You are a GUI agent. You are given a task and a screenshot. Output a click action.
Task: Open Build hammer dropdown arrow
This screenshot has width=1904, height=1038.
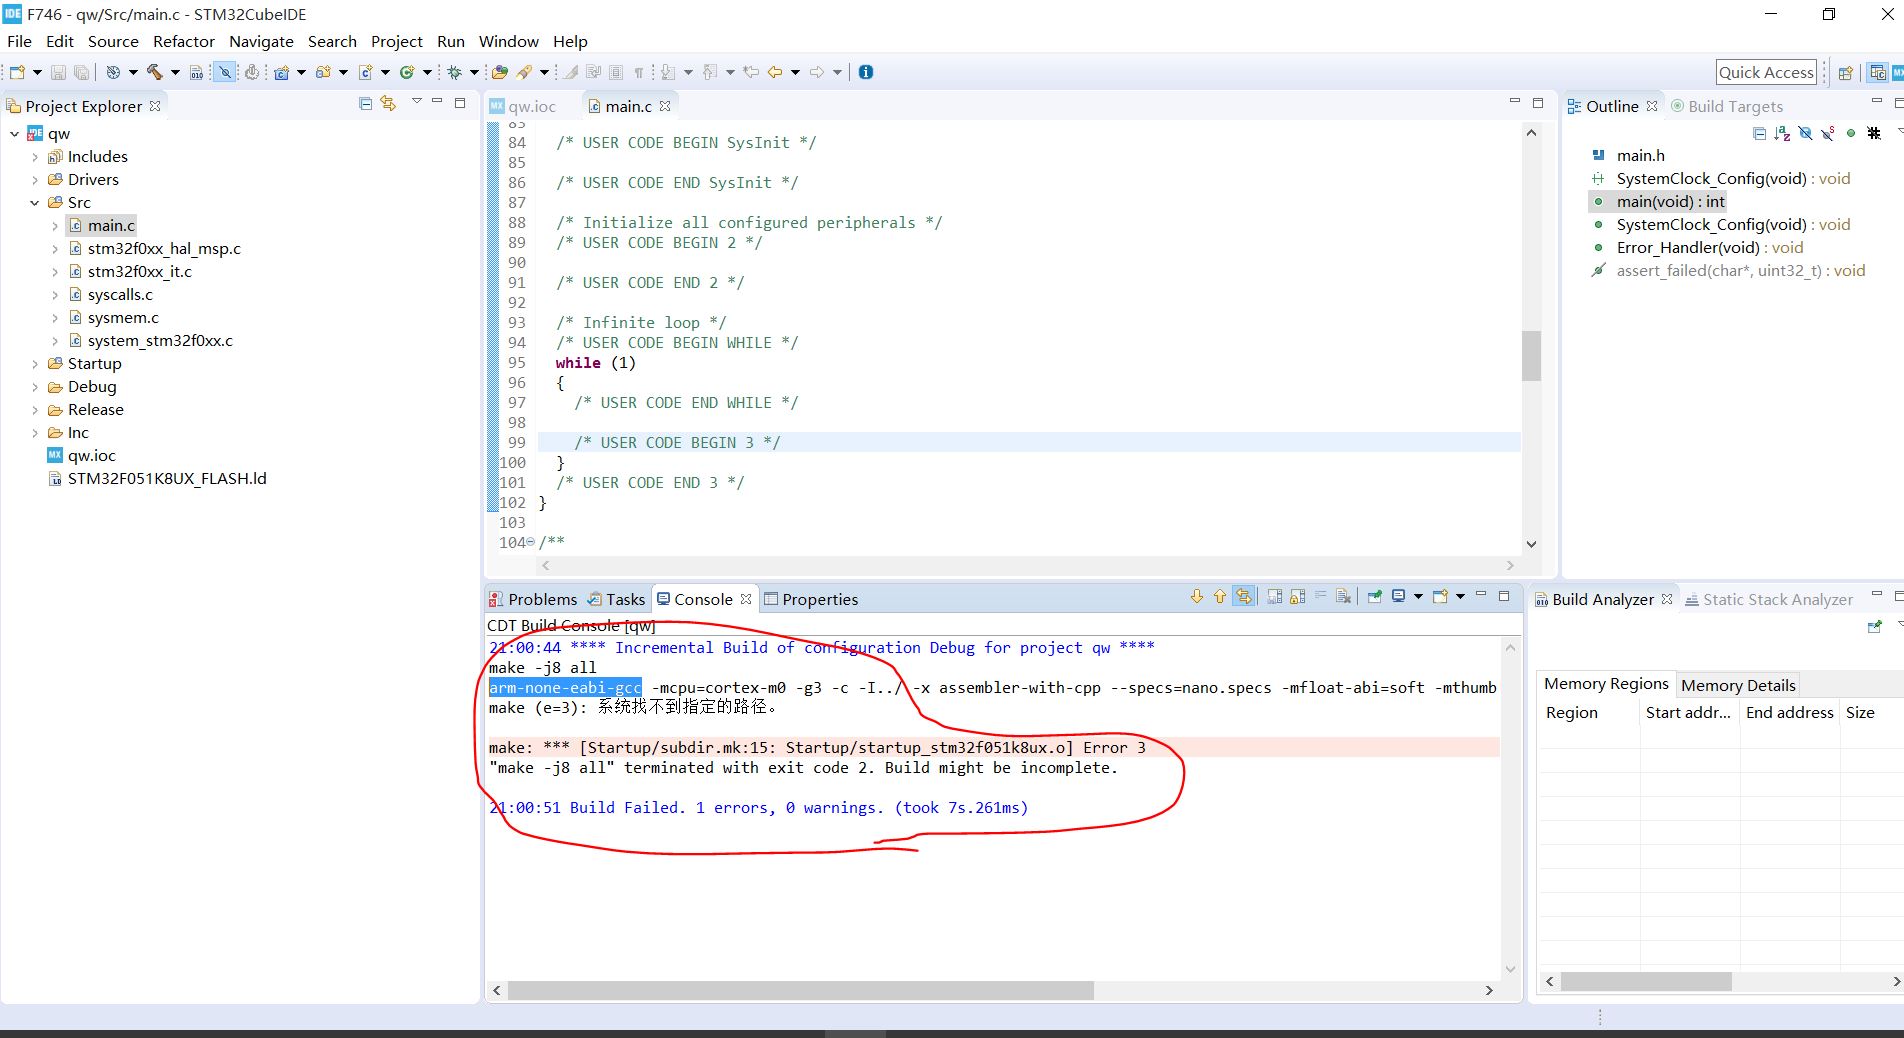click(175, 72)
